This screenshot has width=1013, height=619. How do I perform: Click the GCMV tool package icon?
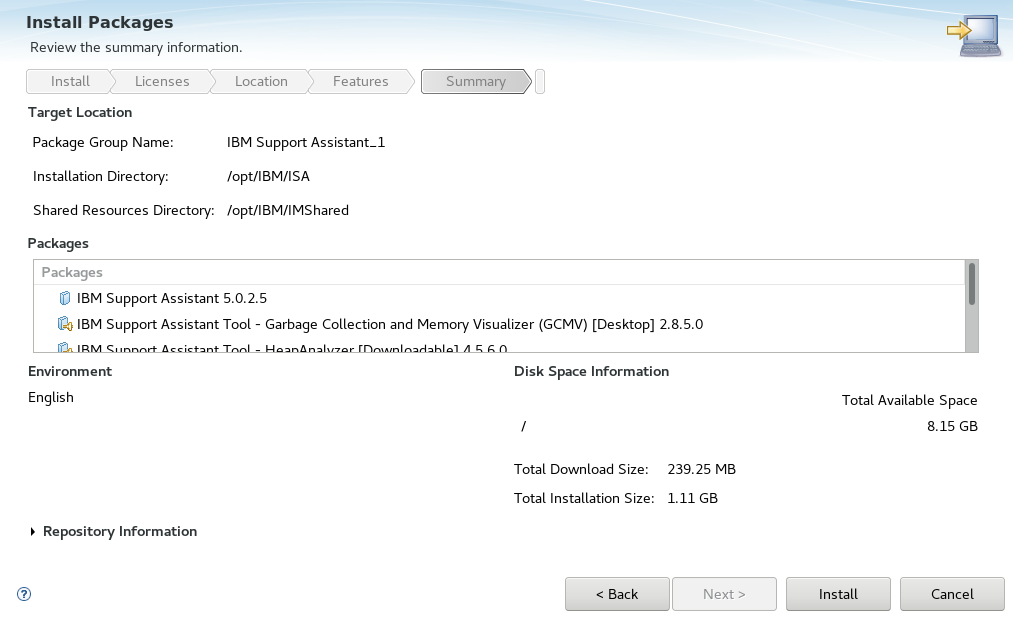click(x=65, y=324)
